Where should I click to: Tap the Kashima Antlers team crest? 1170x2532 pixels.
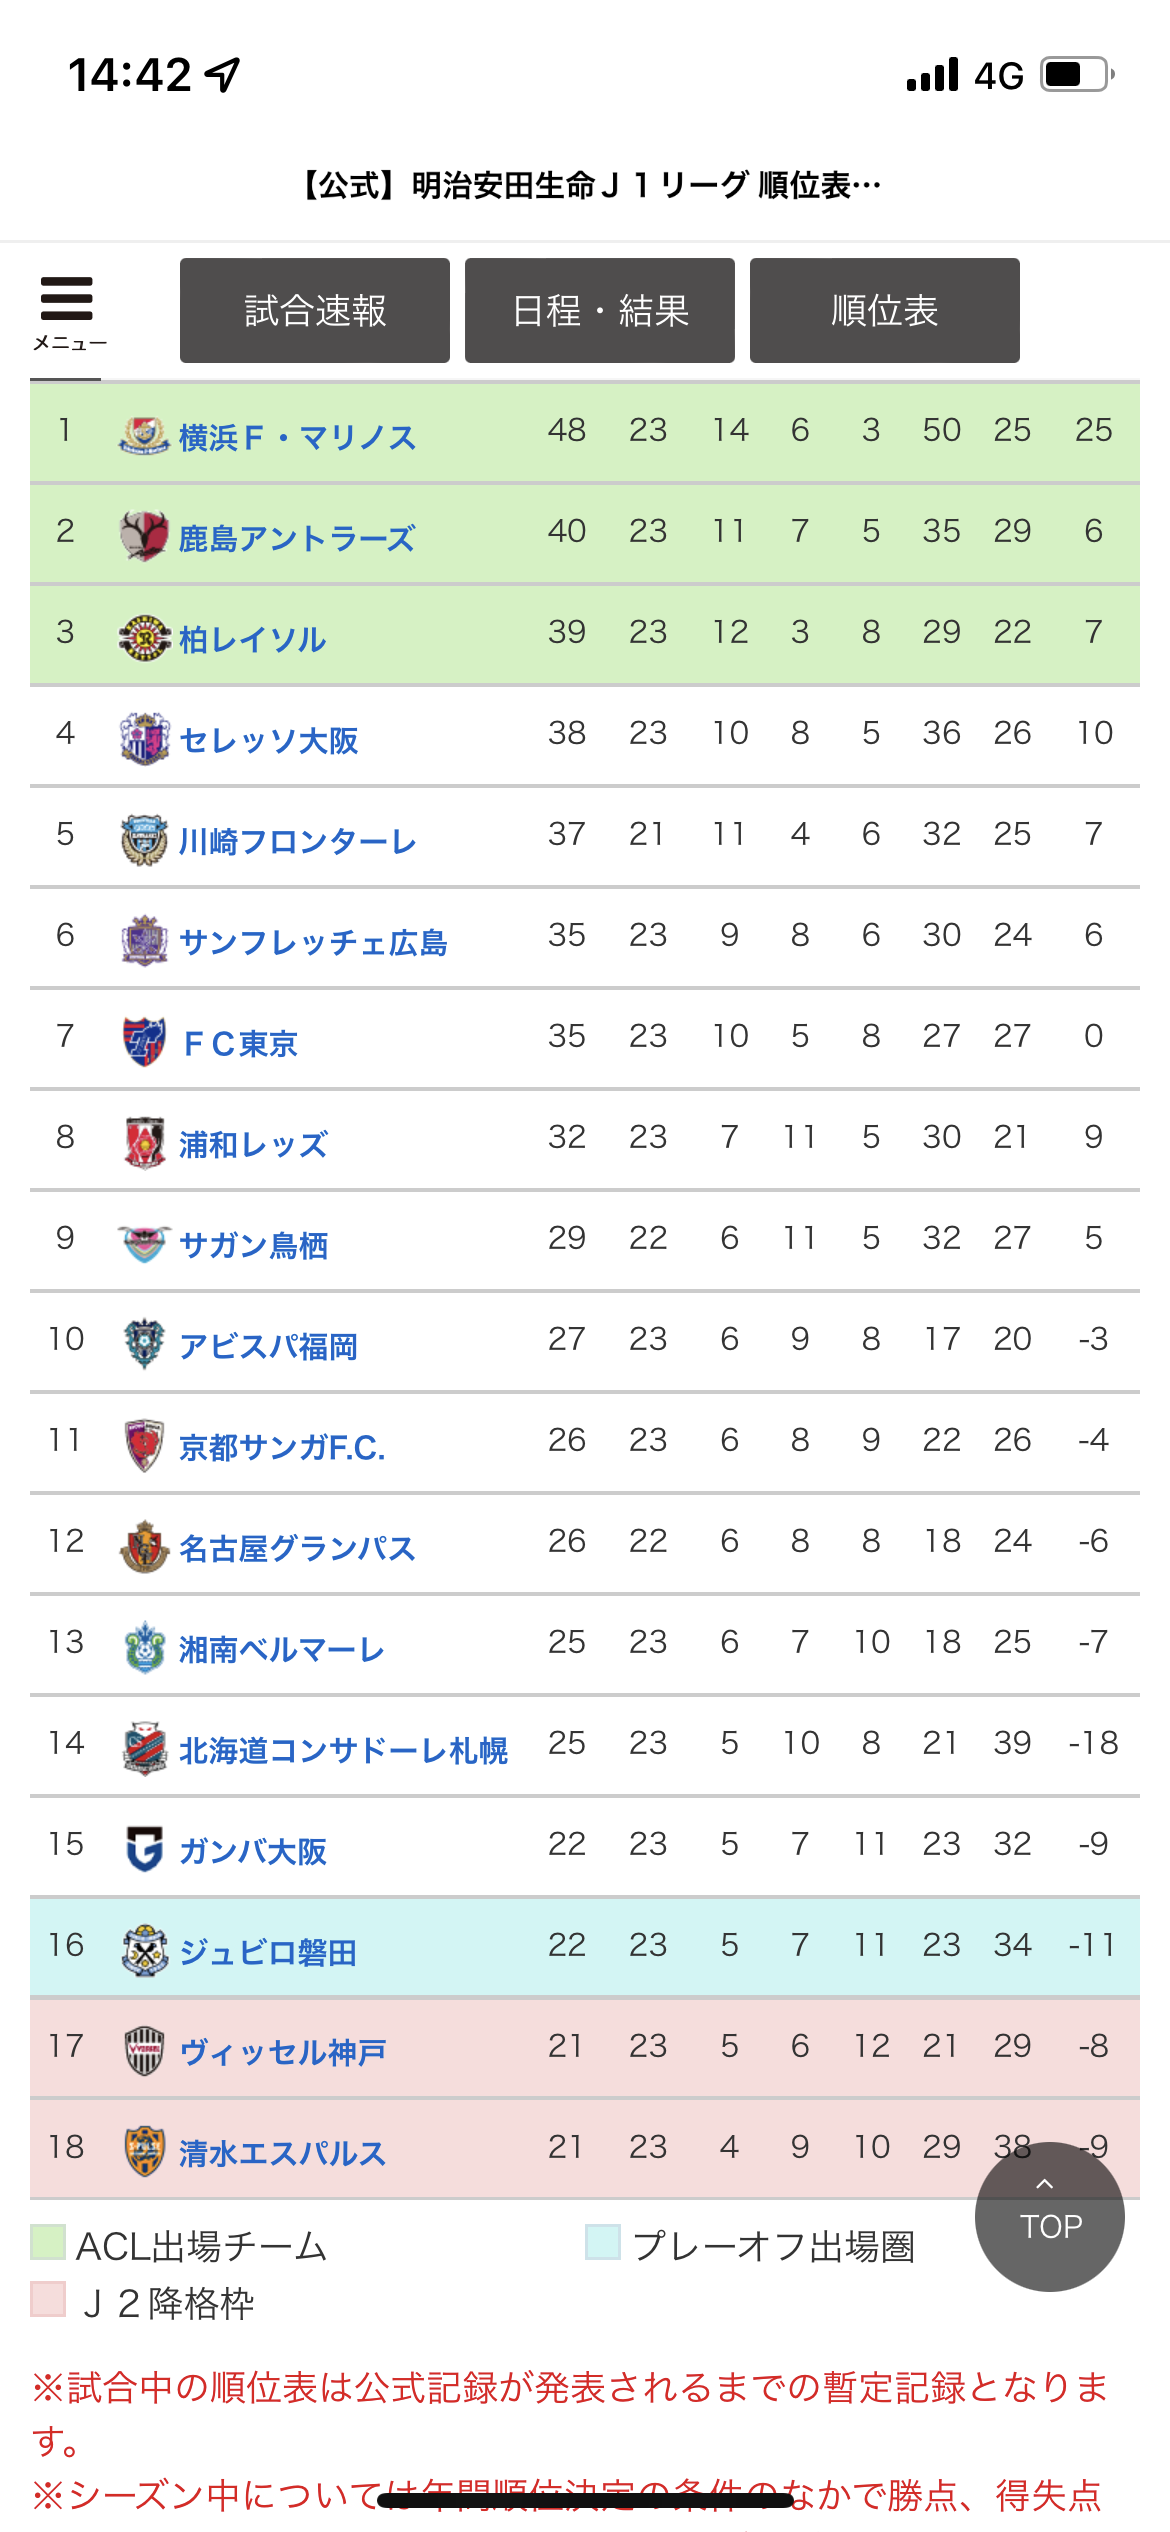pyautogui.click(x=144, y=537)
